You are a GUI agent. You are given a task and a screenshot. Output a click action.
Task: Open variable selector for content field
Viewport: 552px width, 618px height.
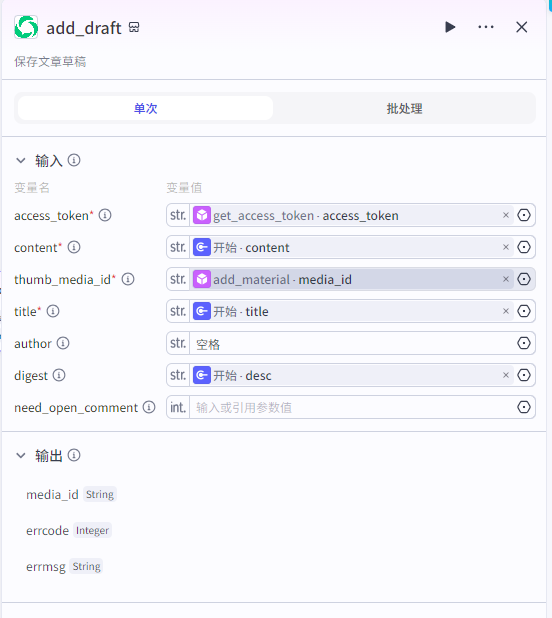point(524,247)
